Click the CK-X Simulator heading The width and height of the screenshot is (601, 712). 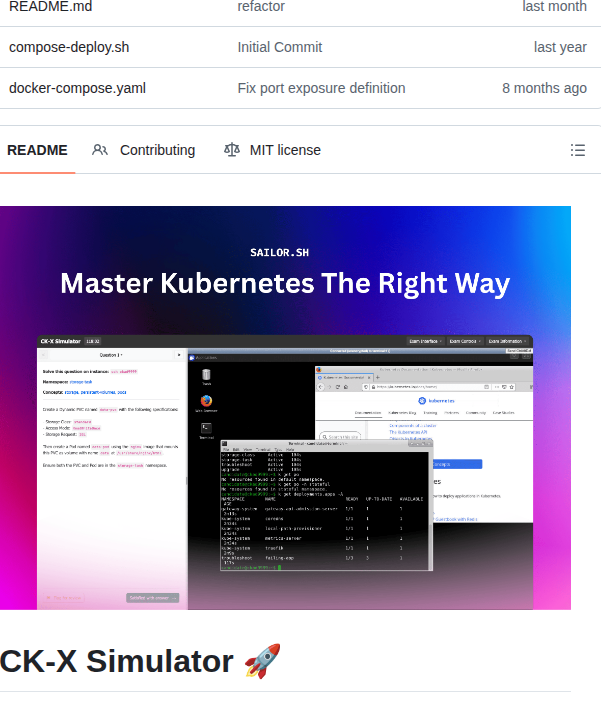117,662
